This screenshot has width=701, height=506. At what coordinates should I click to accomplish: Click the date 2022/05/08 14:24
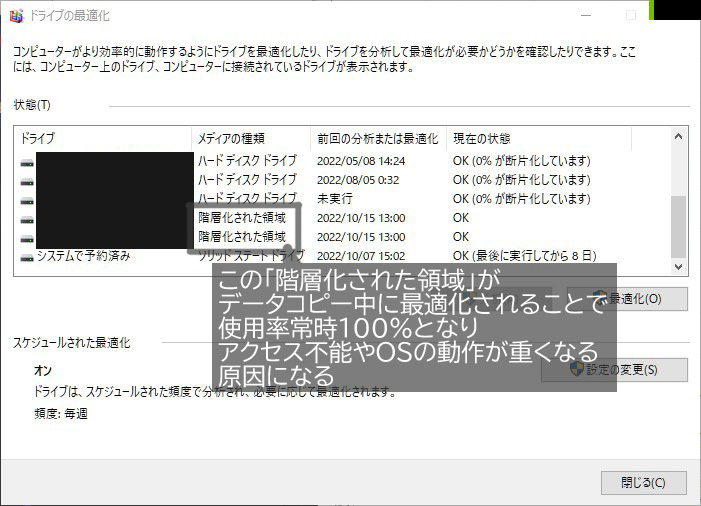tap(361, 161)
